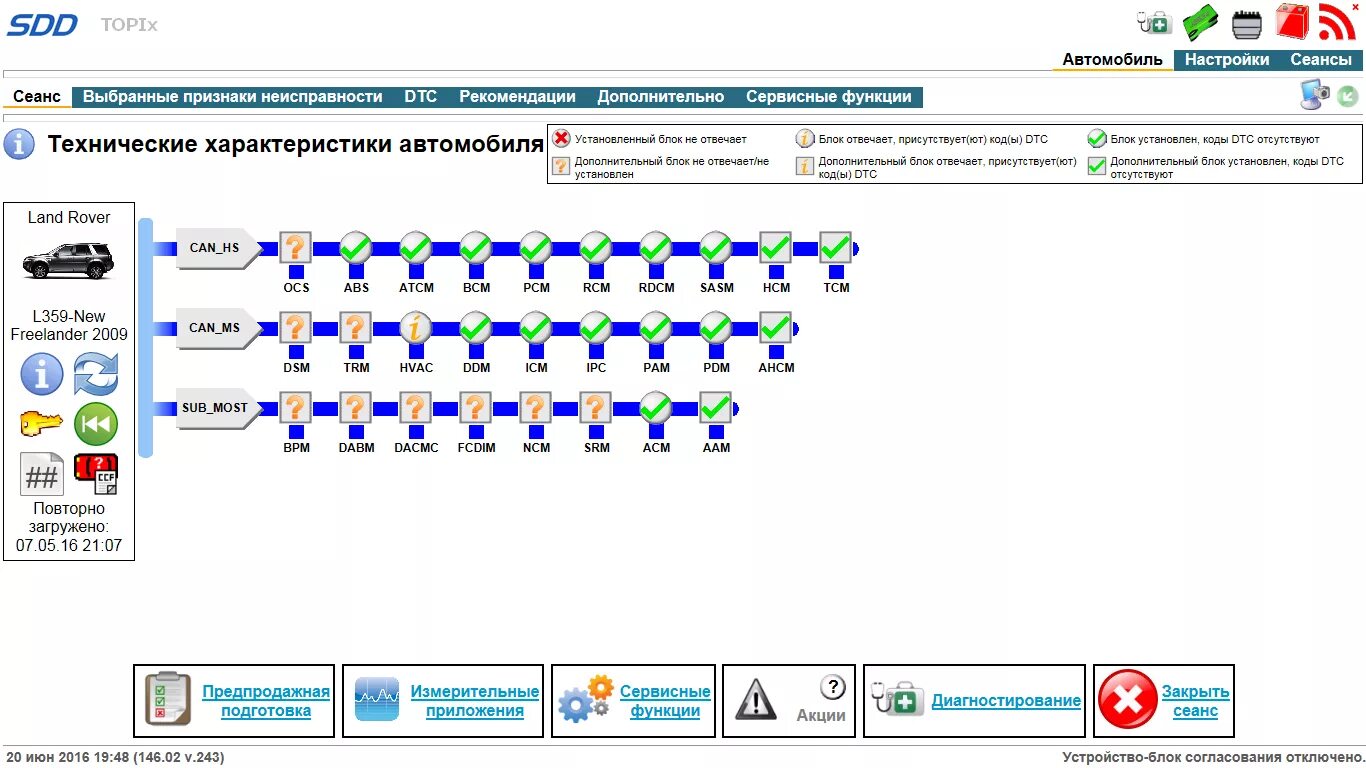Open the Дополнительно tab
Screen dimensions: 1366x768
point(661,97)
